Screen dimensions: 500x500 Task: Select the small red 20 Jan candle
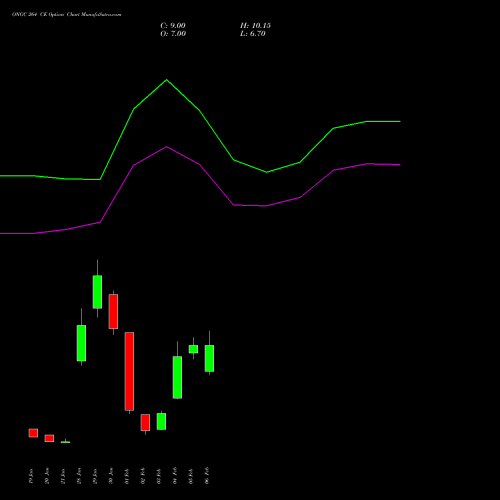49,438
